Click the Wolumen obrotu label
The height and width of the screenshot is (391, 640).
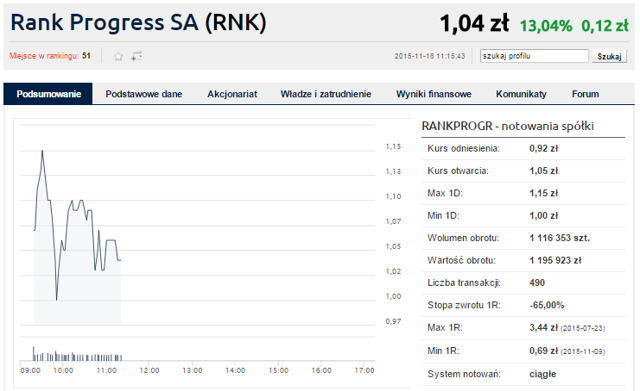click(x=463, y=238)
